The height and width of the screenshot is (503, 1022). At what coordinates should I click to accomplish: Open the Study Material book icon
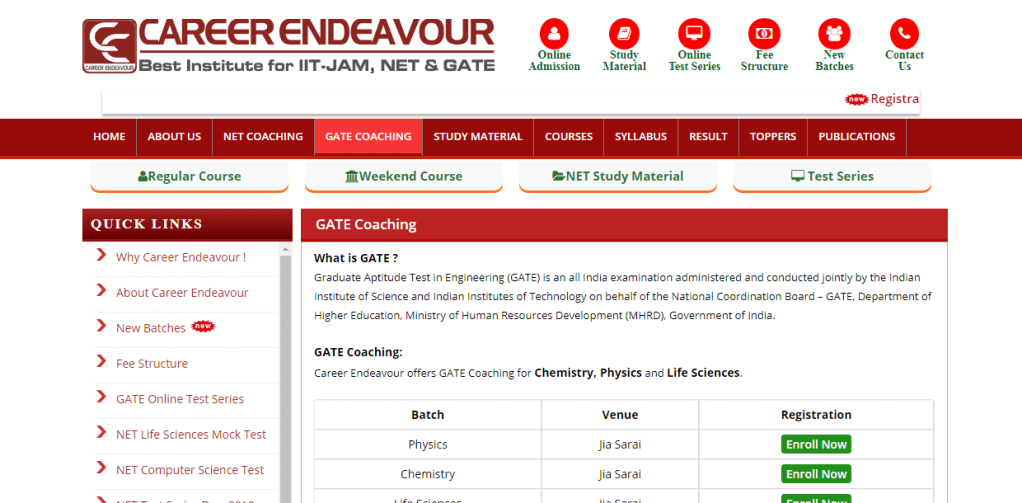624,33
